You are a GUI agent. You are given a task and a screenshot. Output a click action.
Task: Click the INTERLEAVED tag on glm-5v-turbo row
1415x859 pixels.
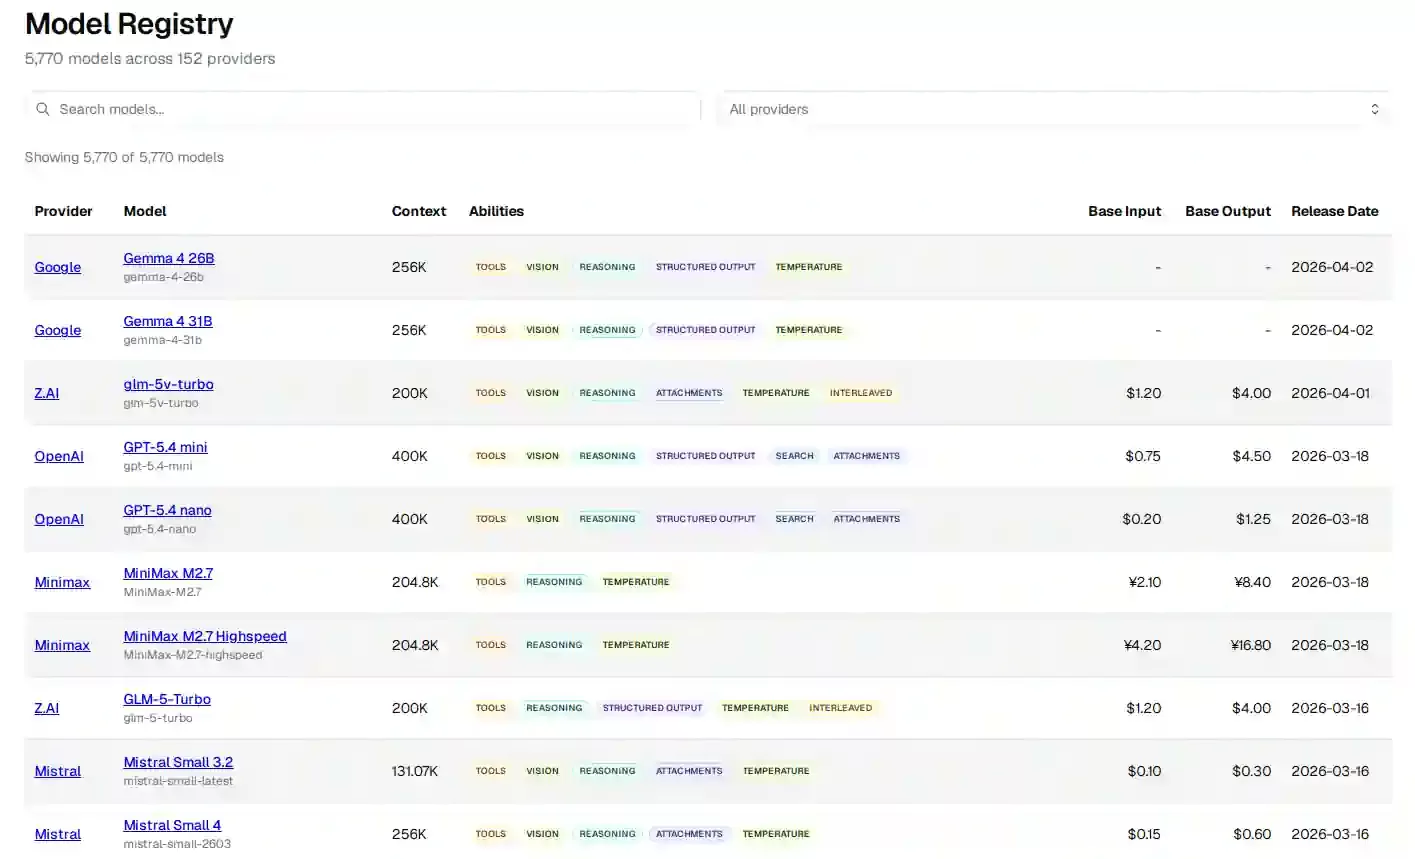860,393
